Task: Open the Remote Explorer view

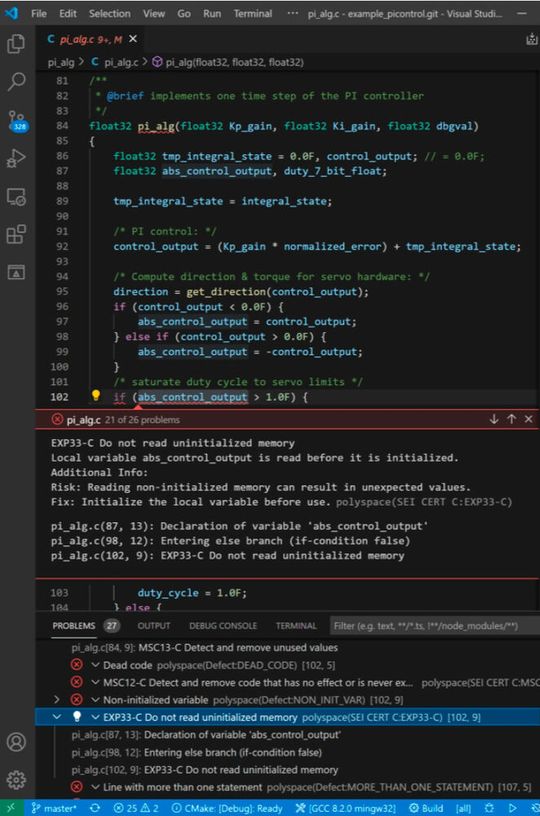Action: [x=16, y=197]
